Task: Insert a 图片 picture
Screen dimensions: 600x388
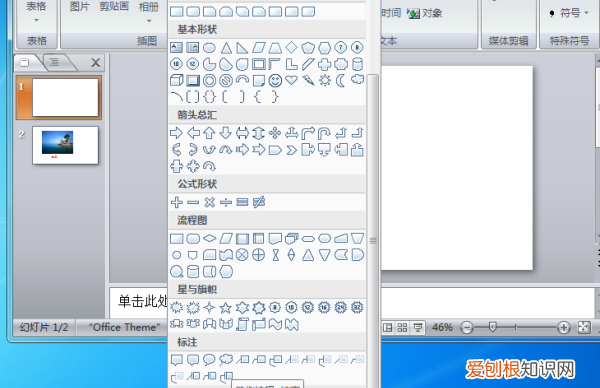Action: pos(80,7)
